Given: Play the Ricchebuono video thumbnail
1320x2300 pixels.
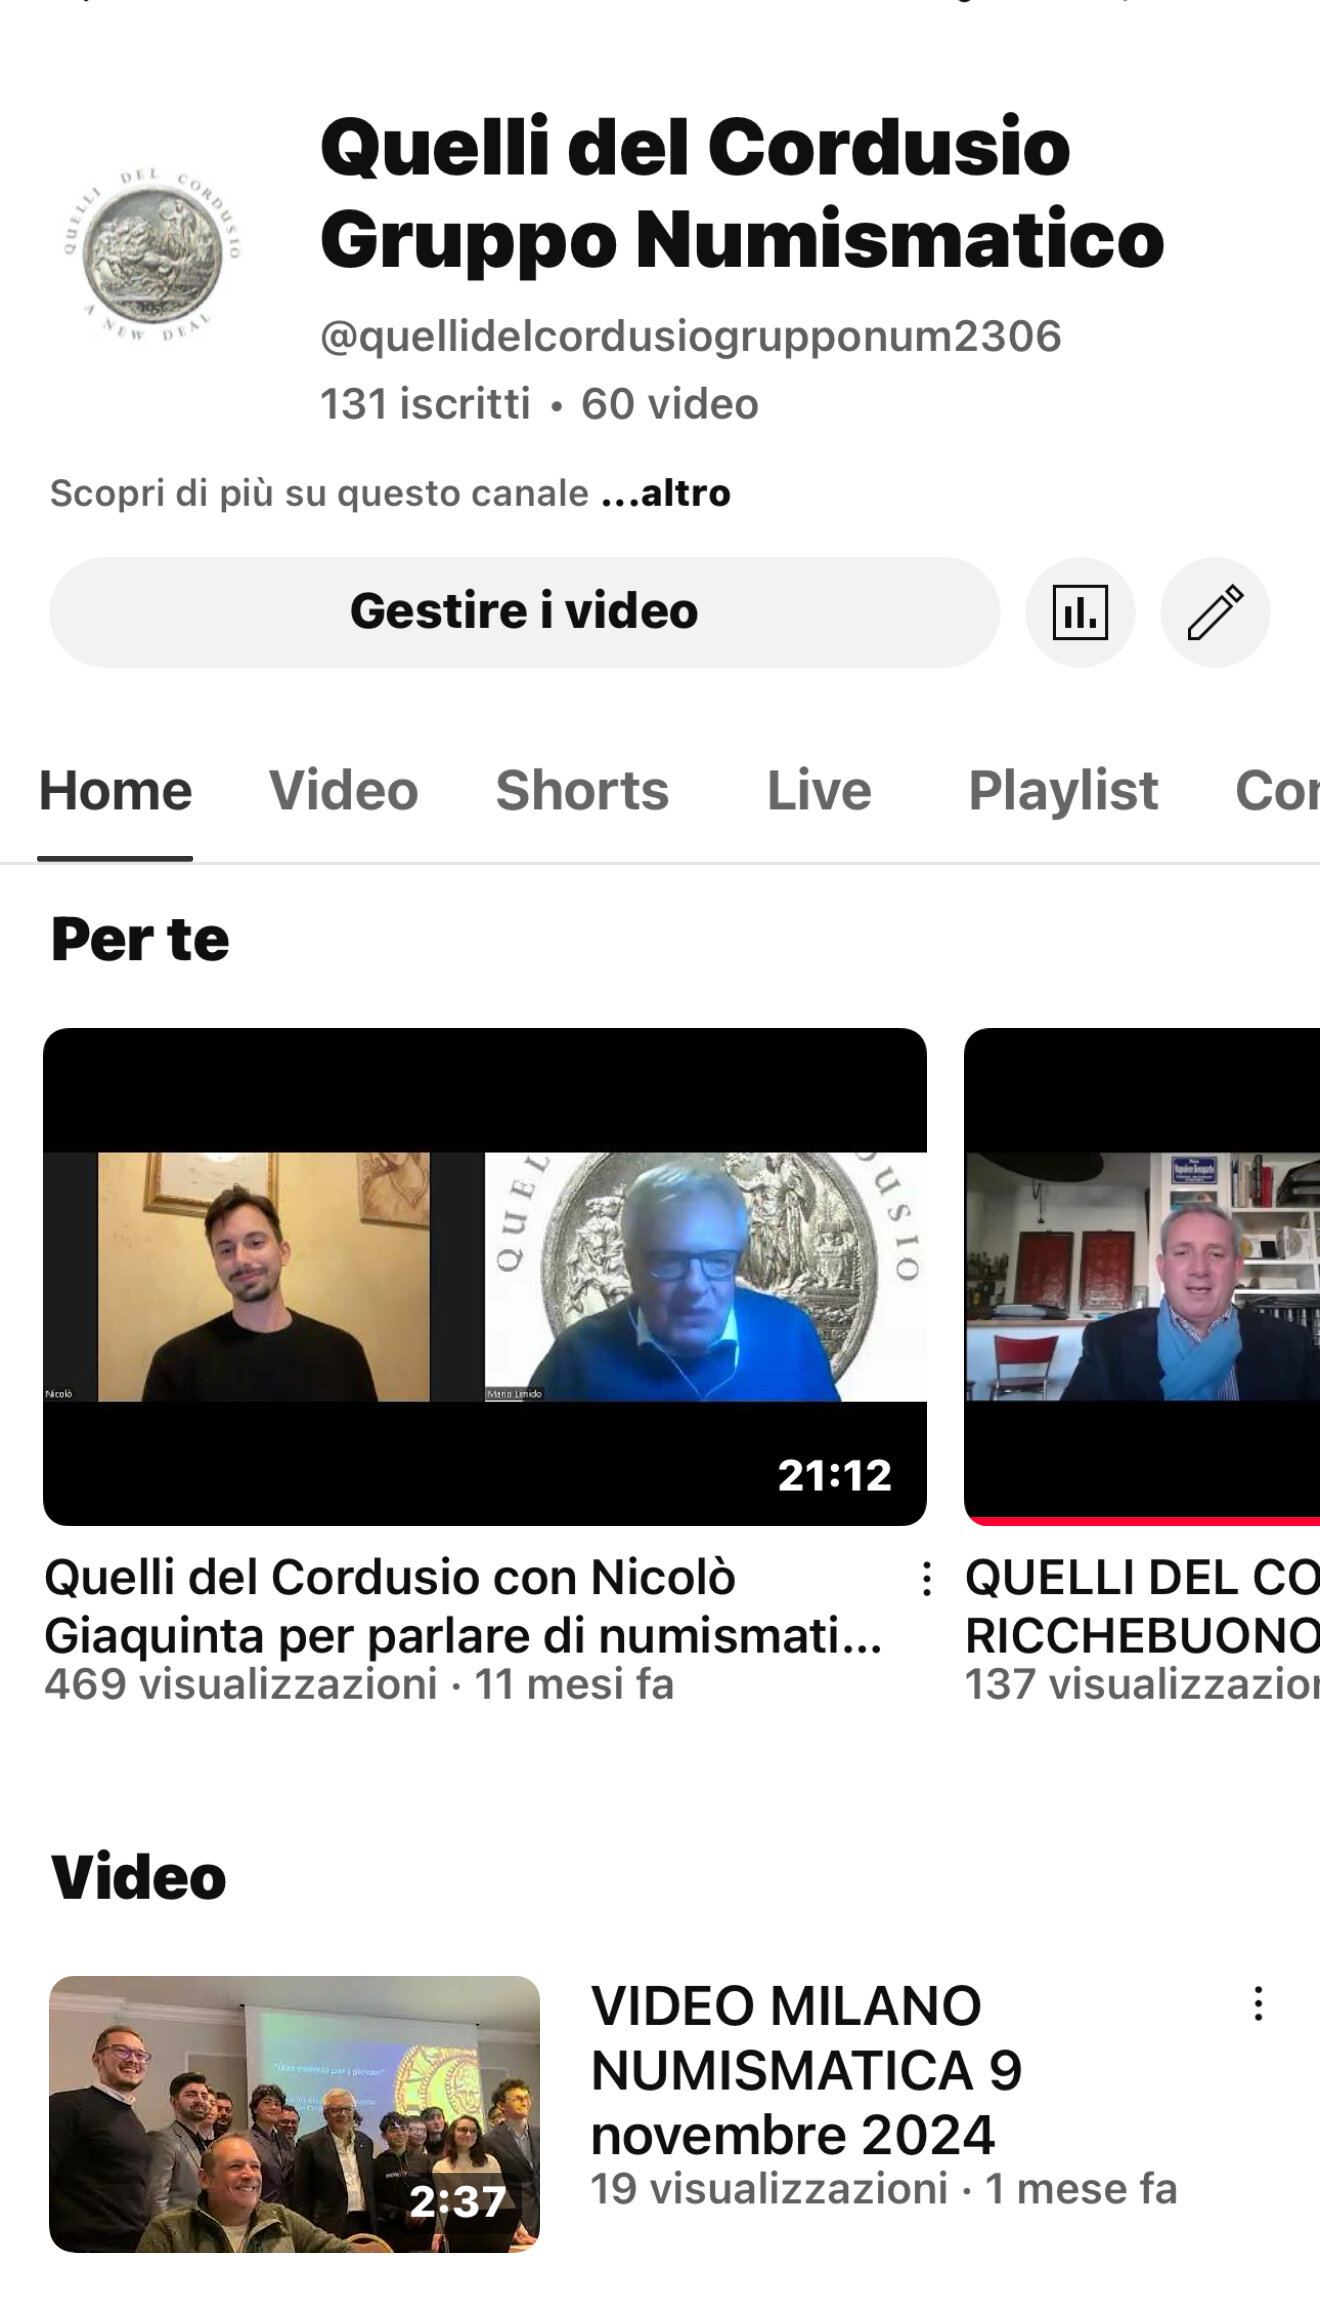Looking at the screenshot, I should (1142, 1276).
